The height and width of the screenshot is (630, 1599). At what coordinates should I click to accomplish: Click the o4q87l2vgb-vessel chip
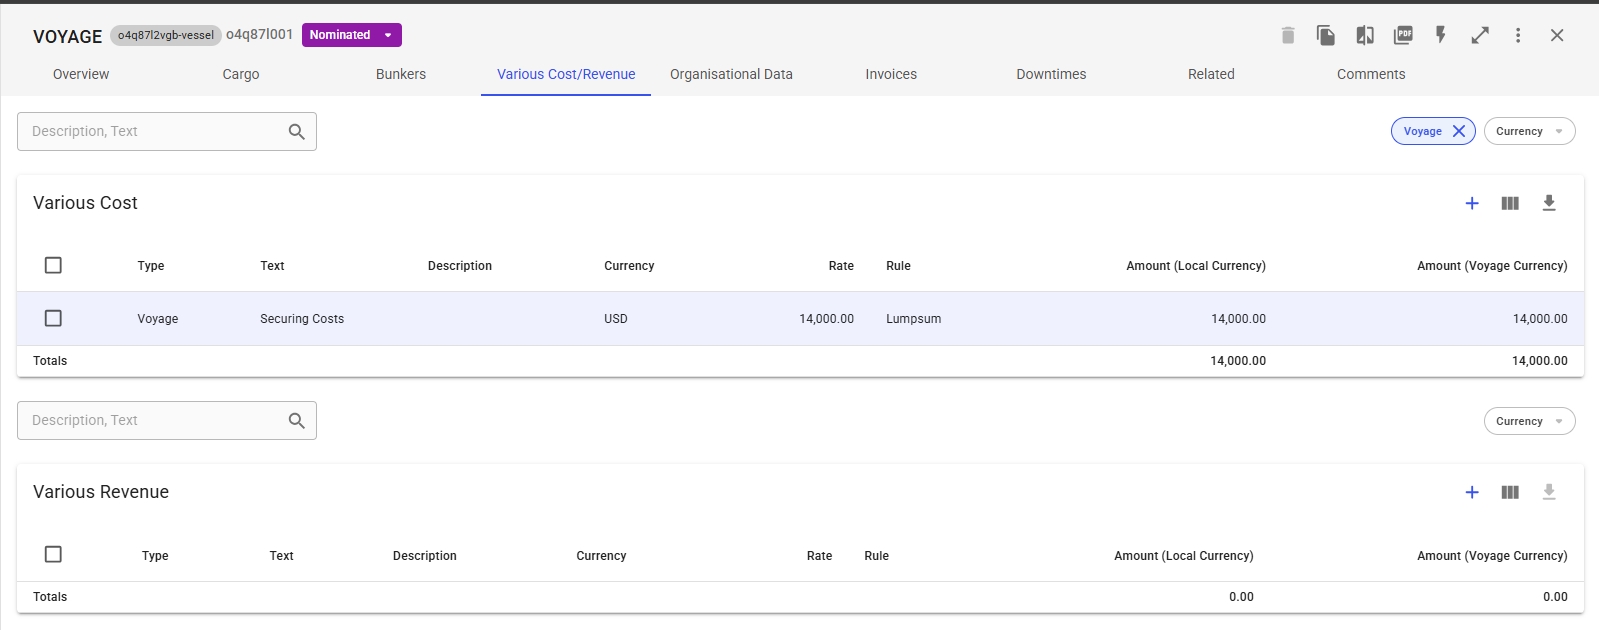(x=165, y=35)
